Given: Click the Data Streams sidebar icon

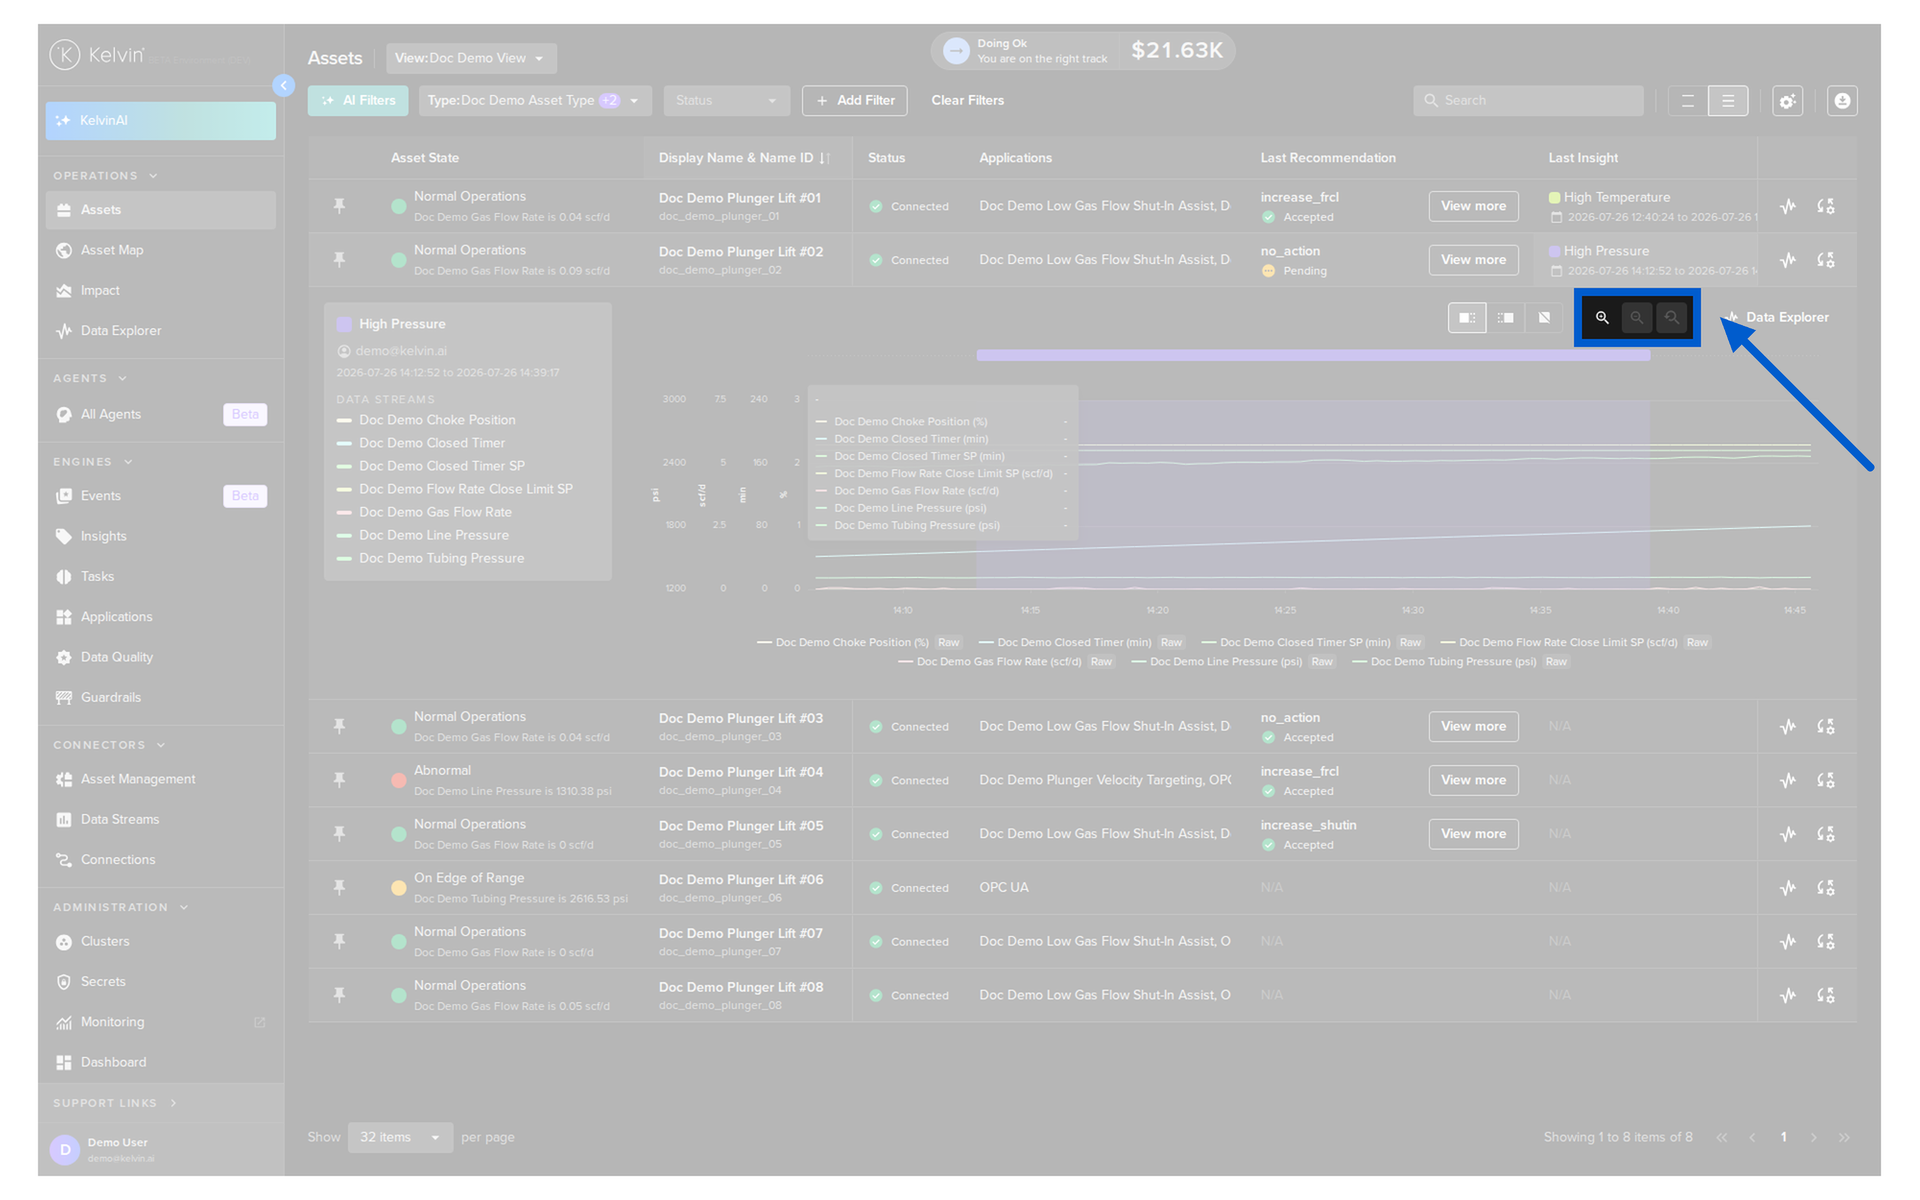Looking at the screenshot, I should [64, 819].
